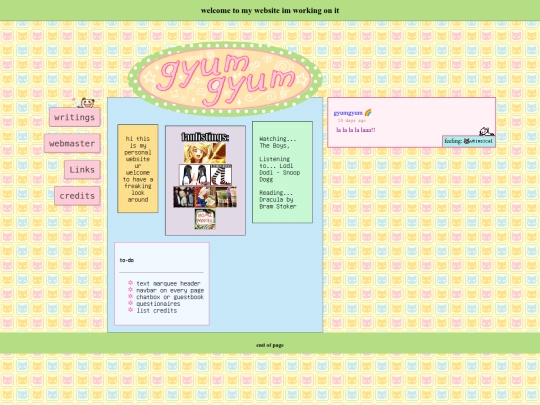Open the links page
Image resolution: width=540 pixels, height=405 pixels.
[x=82, y=169]
